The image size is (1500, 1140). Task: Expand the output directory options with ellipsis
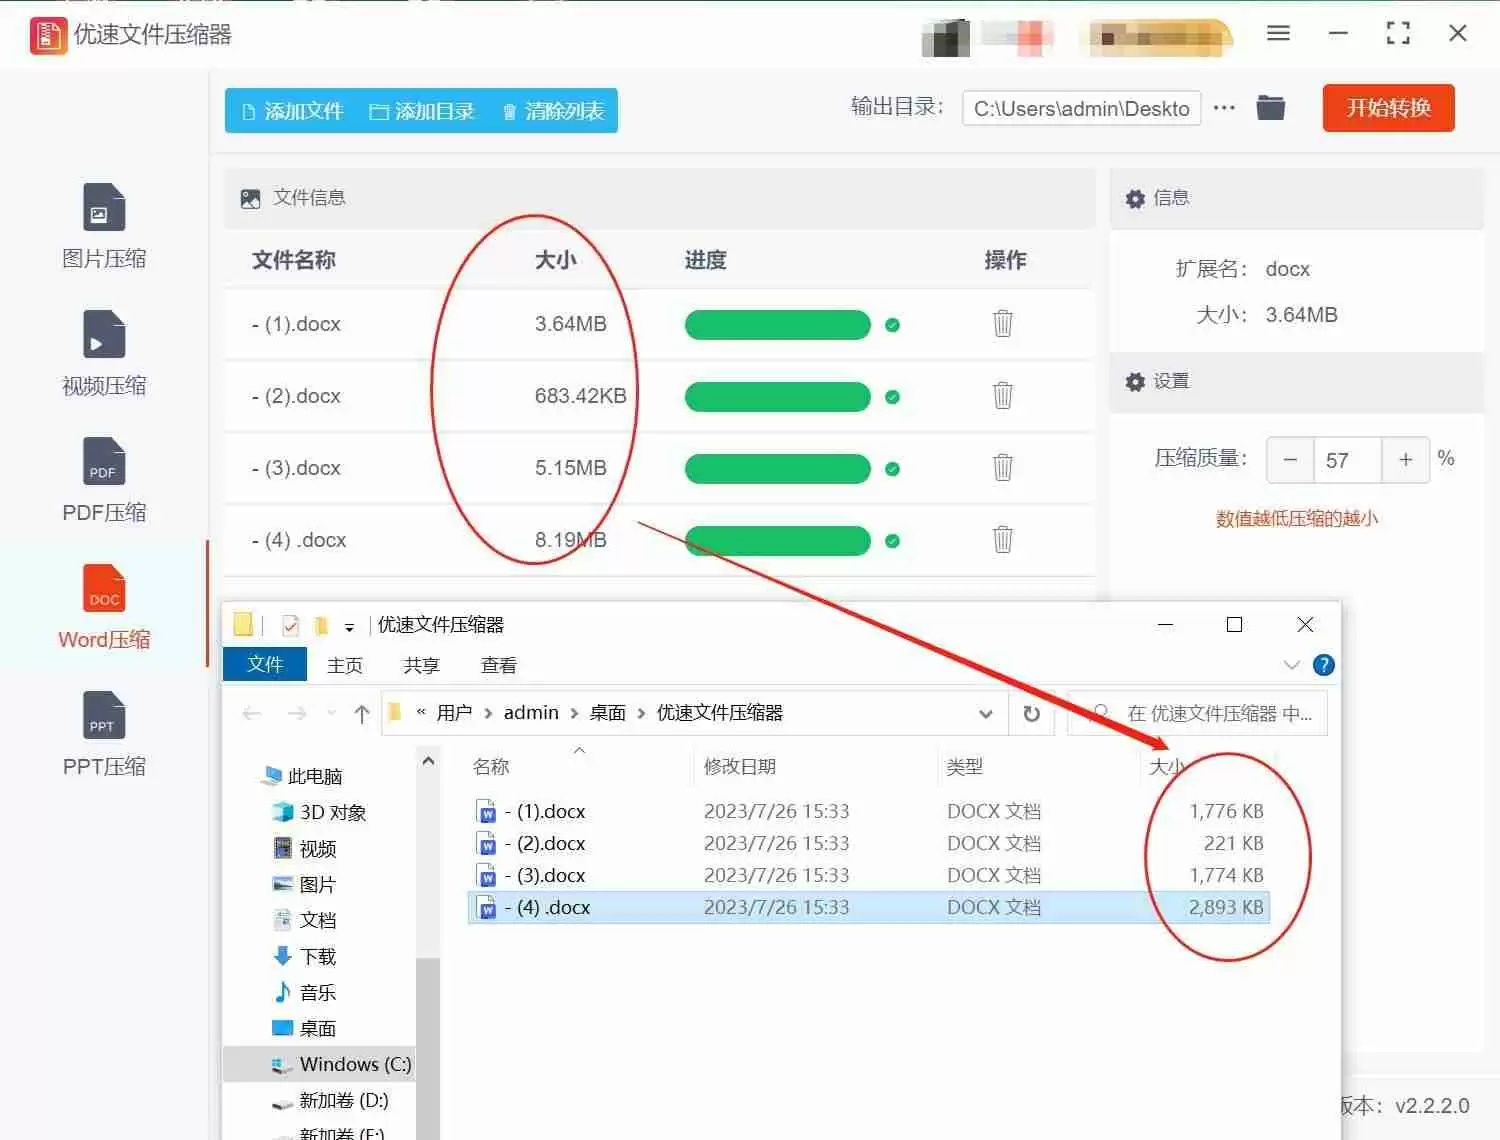pos(1224,108)
